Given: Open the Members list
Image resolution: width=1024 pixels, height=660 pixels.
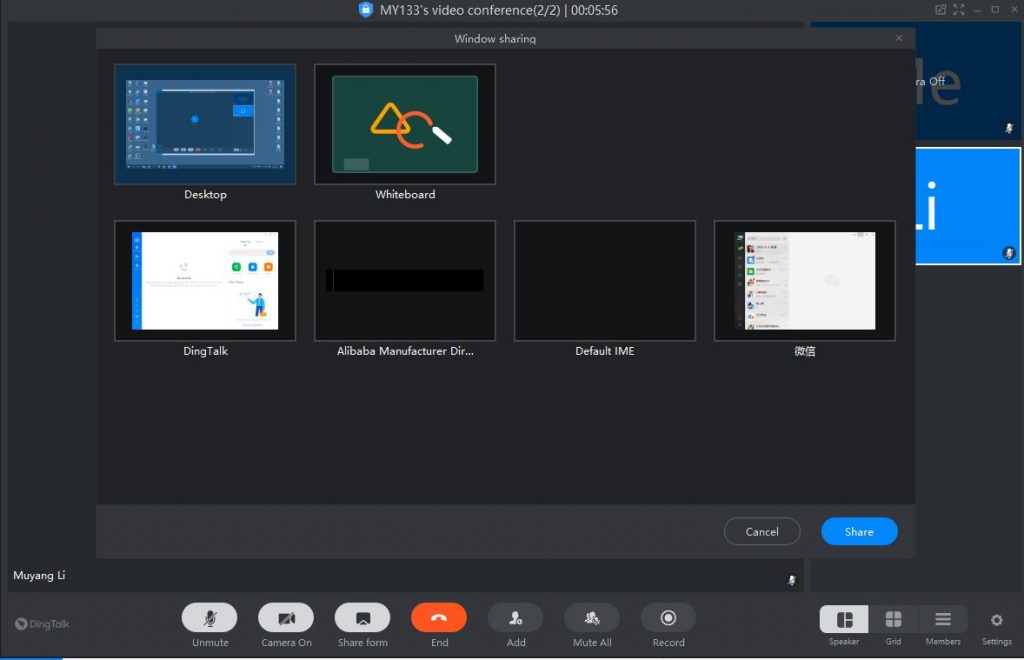Looking at the screenshot, I should click(943, 620).
